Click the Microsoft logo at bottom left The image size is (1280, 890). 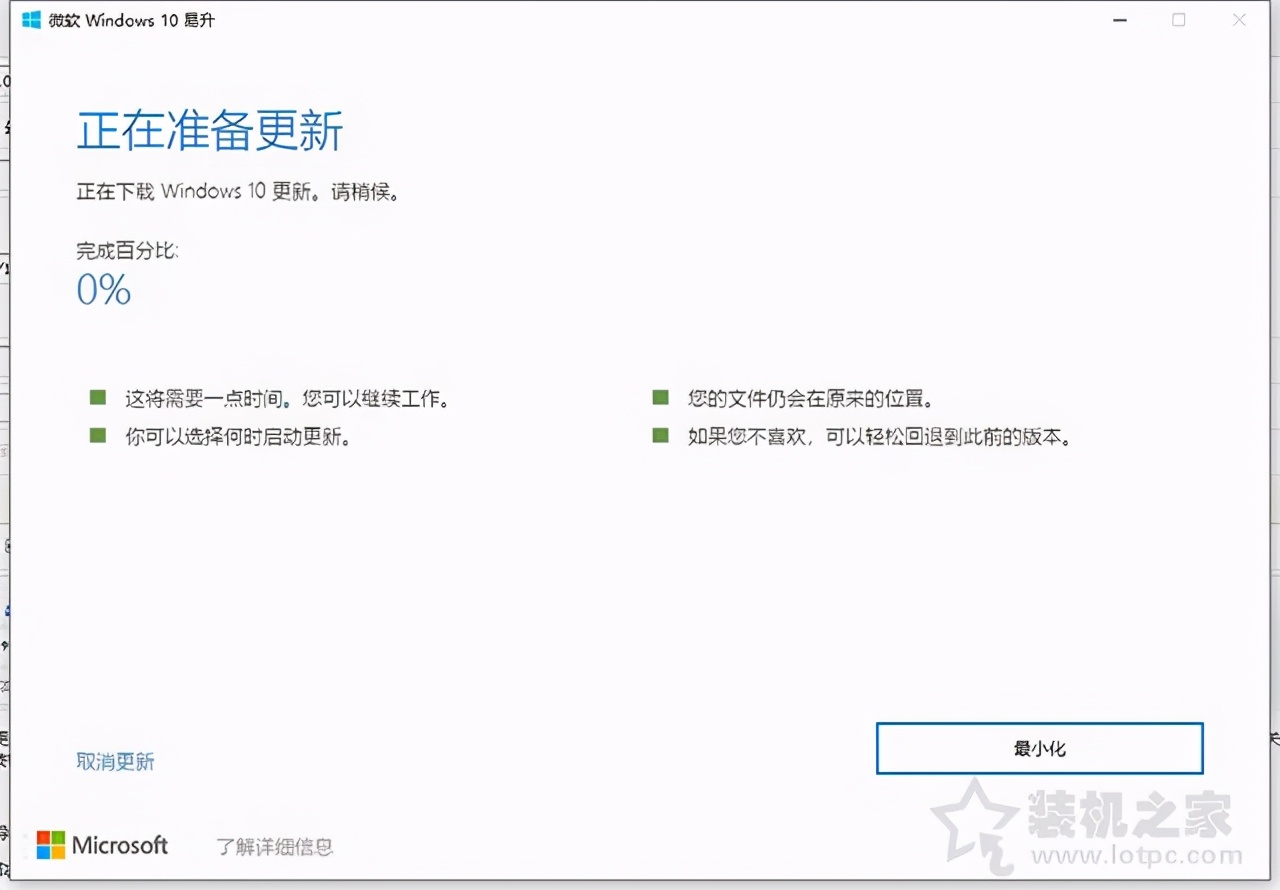click(x=100, y=845)
